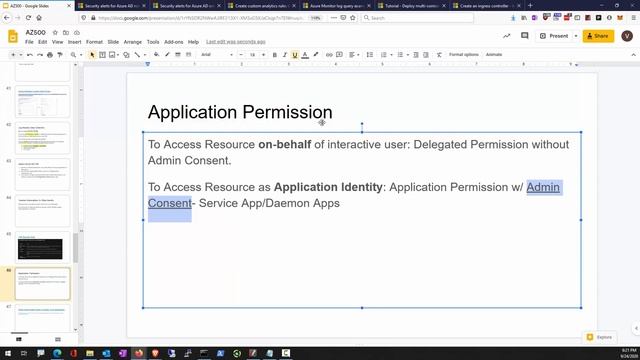Click the Undo arrow in the toolbar

tap(30, 55)
